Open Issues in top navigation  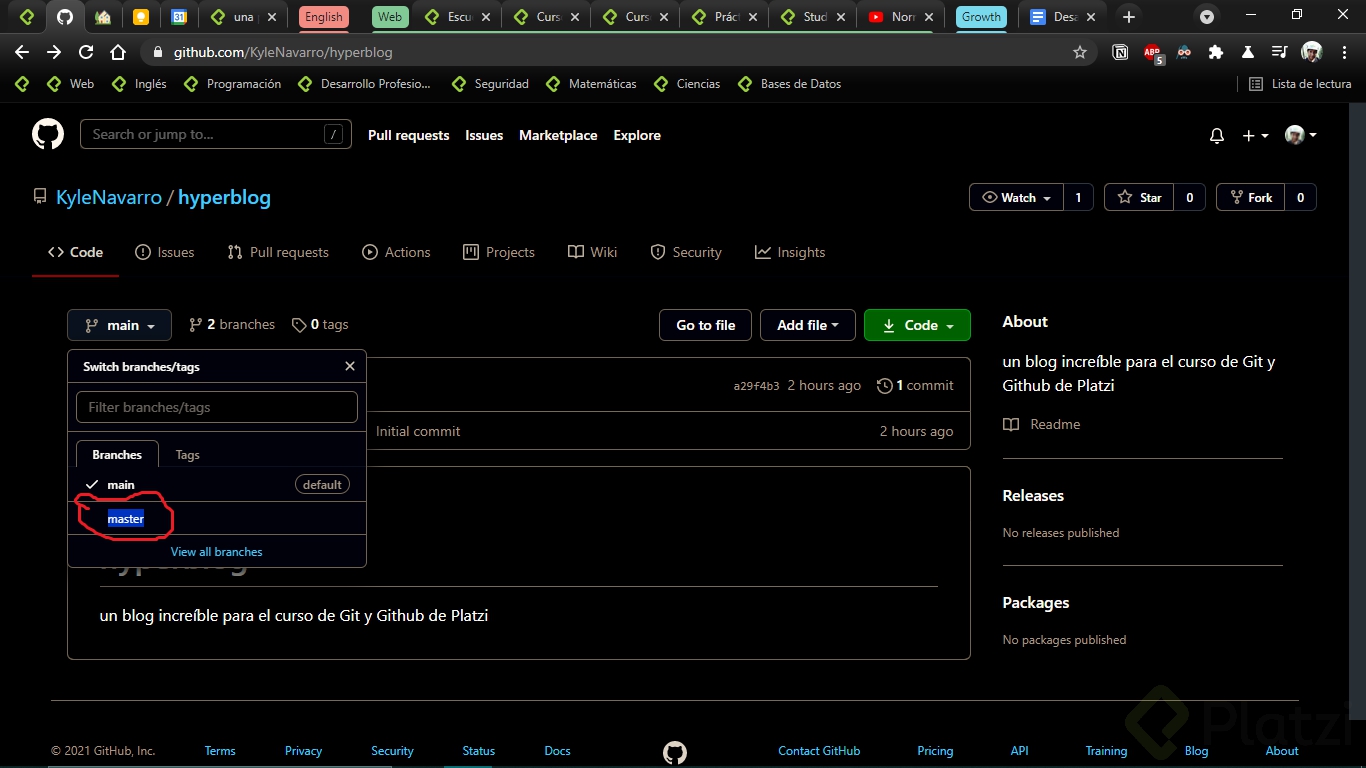[x=484, y=135]
